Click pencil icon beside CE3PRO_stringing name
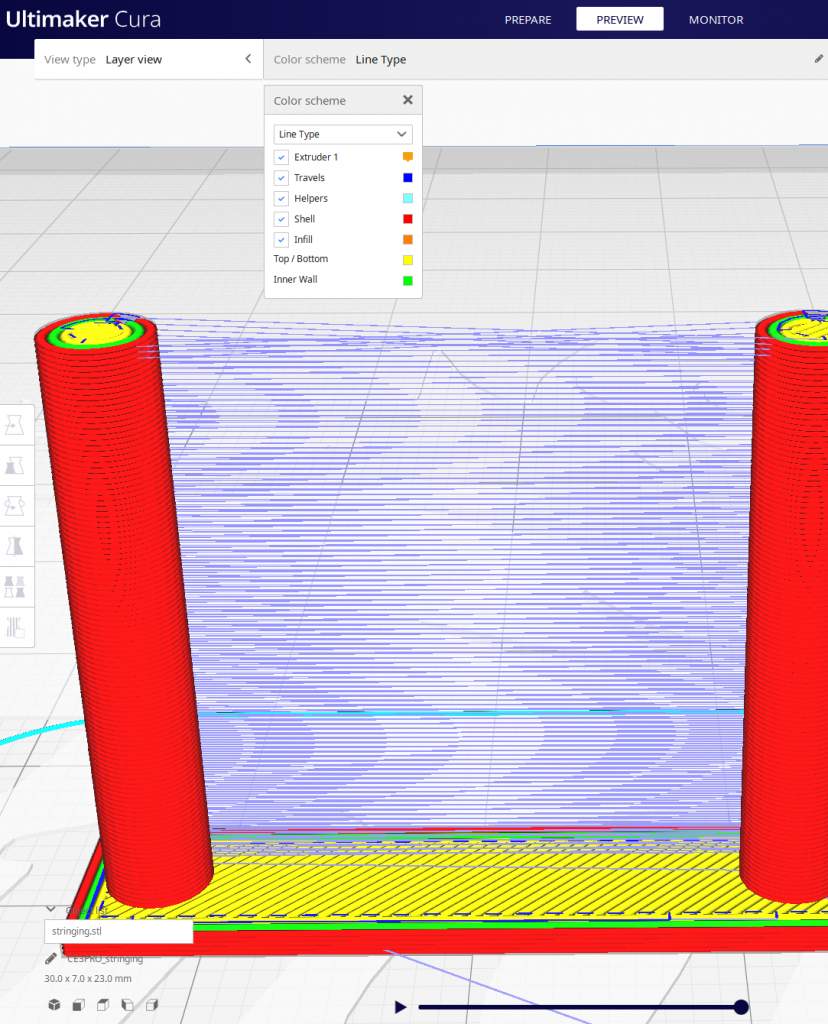Viewport: 828px width, 1024px height. pyautogui.click(x=51, y=959)
